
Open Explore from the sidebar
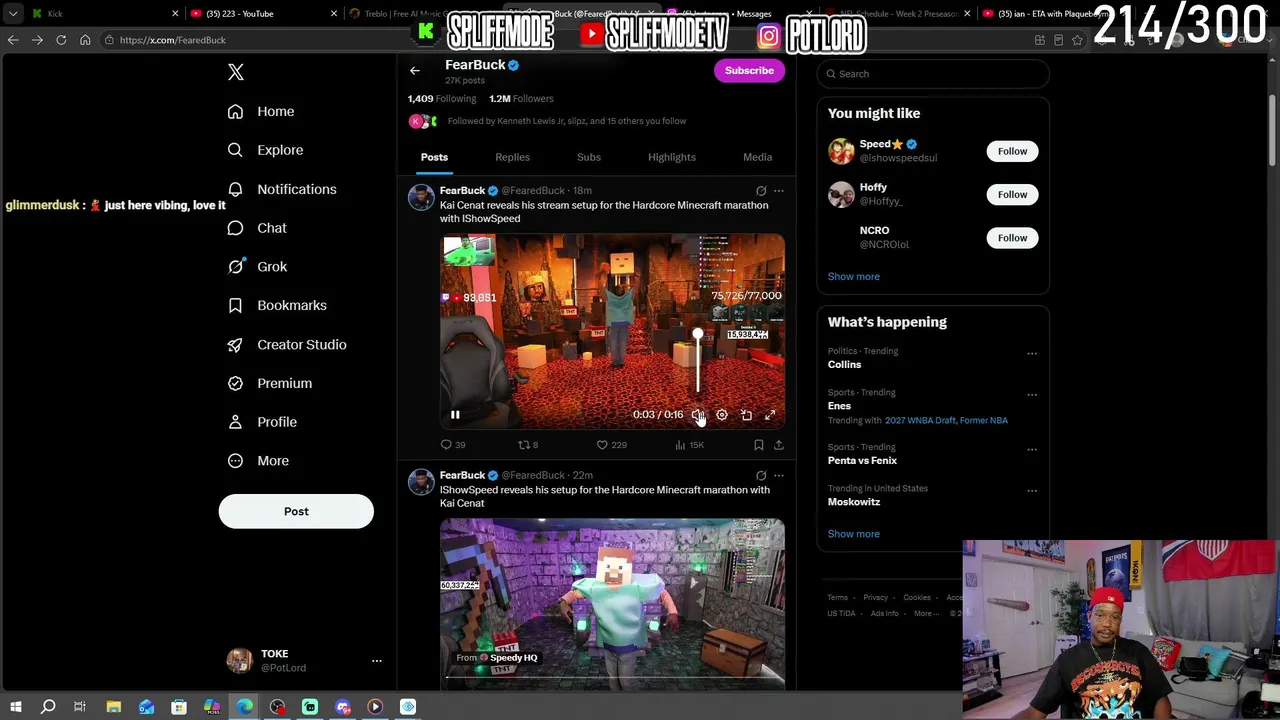click(265, 150)
